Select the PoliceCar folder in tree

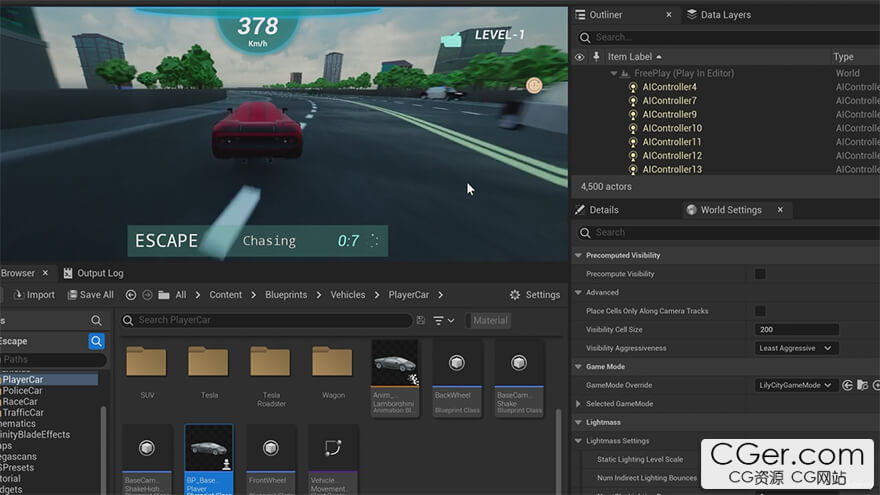pos(22,391)
